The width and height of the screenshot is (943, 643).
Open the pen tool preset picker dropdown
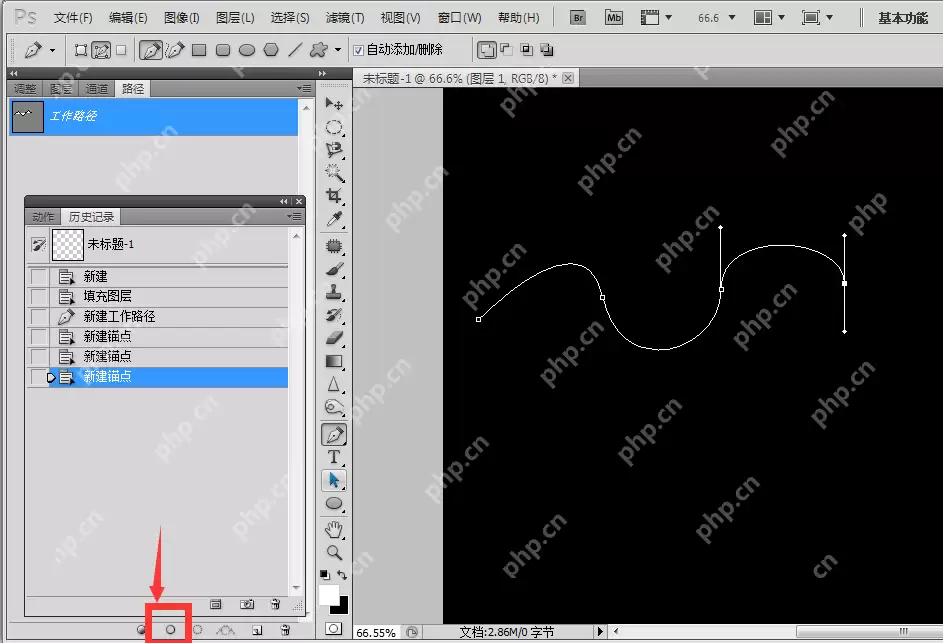coord(52,50)
